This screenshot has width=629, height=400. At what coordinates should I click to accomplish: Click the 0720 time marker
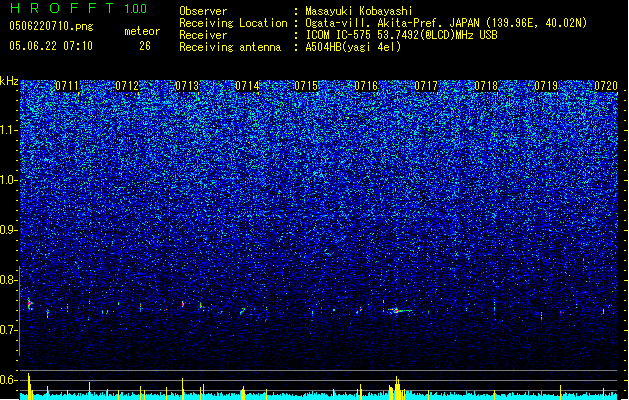(606, 86)
